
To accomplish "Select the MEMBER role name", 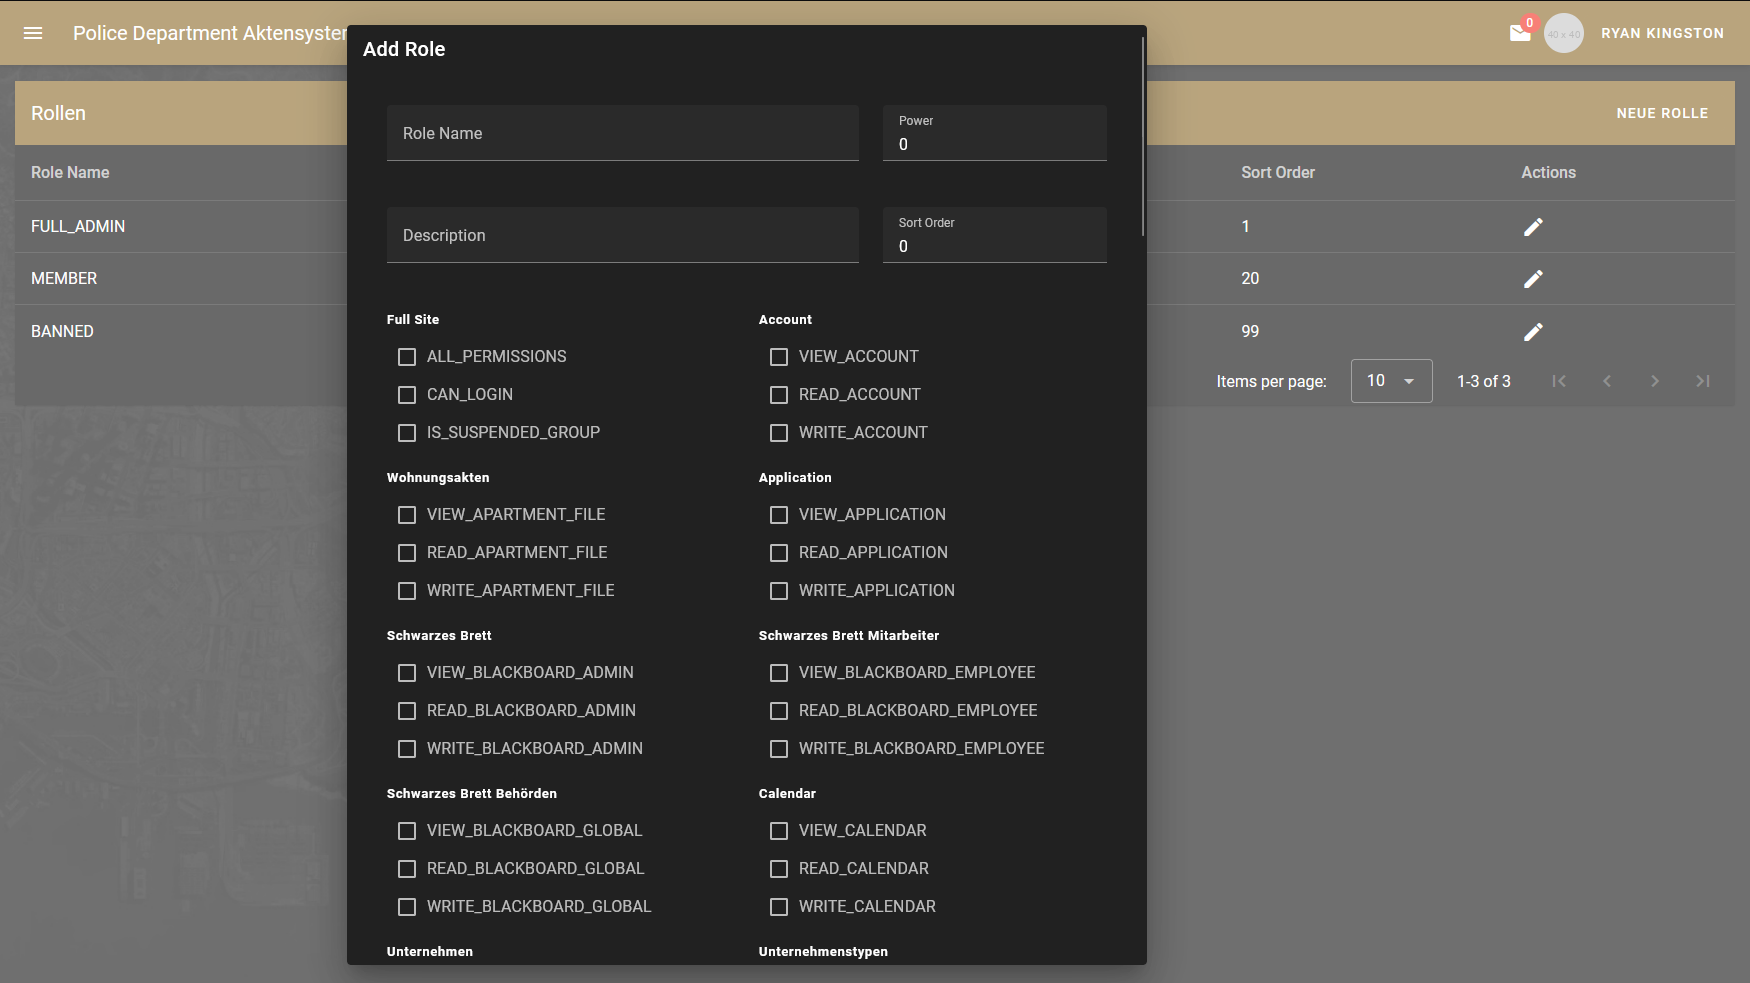I will [64, 279].
